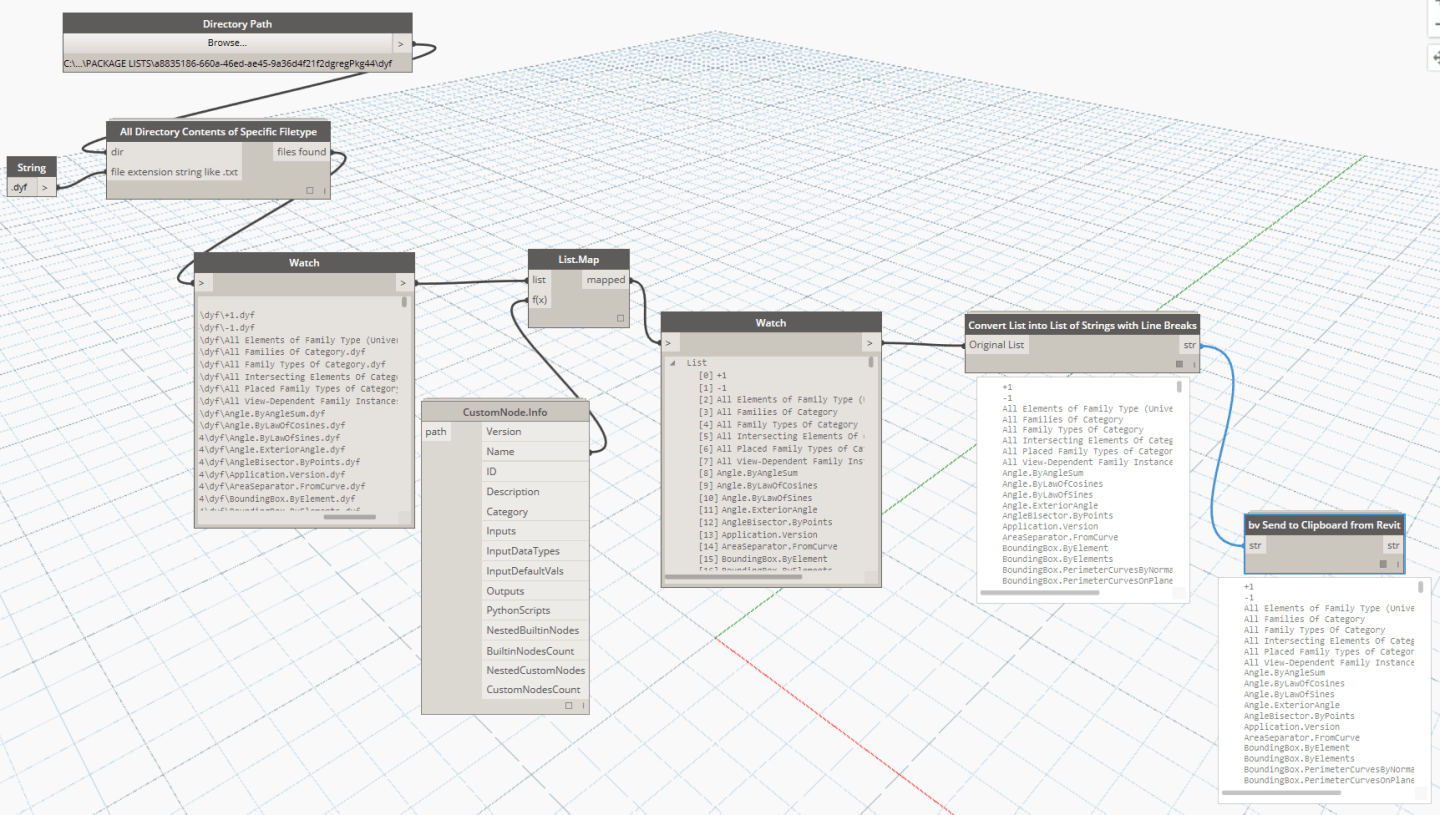Screen dimensions: 1440x815
Task: Click the .dyf text field in String node
Action: coord(20,186)
